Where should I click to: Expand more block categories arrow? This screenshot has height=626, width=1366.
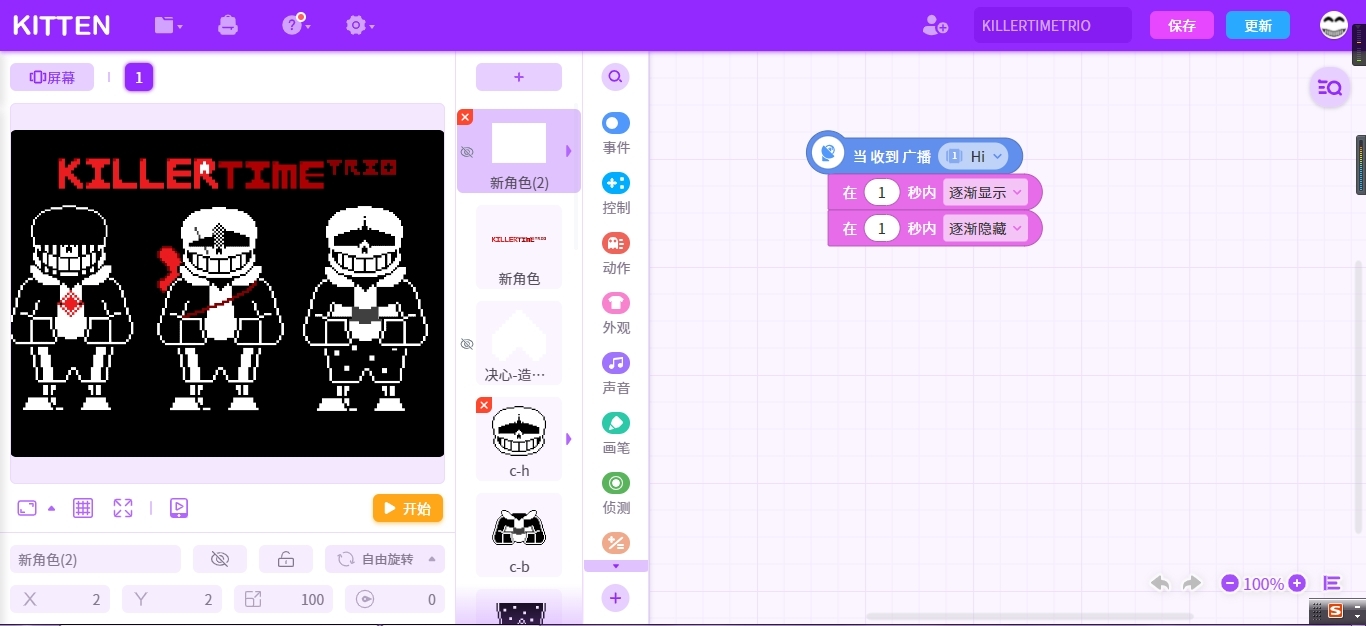(616, 566)
